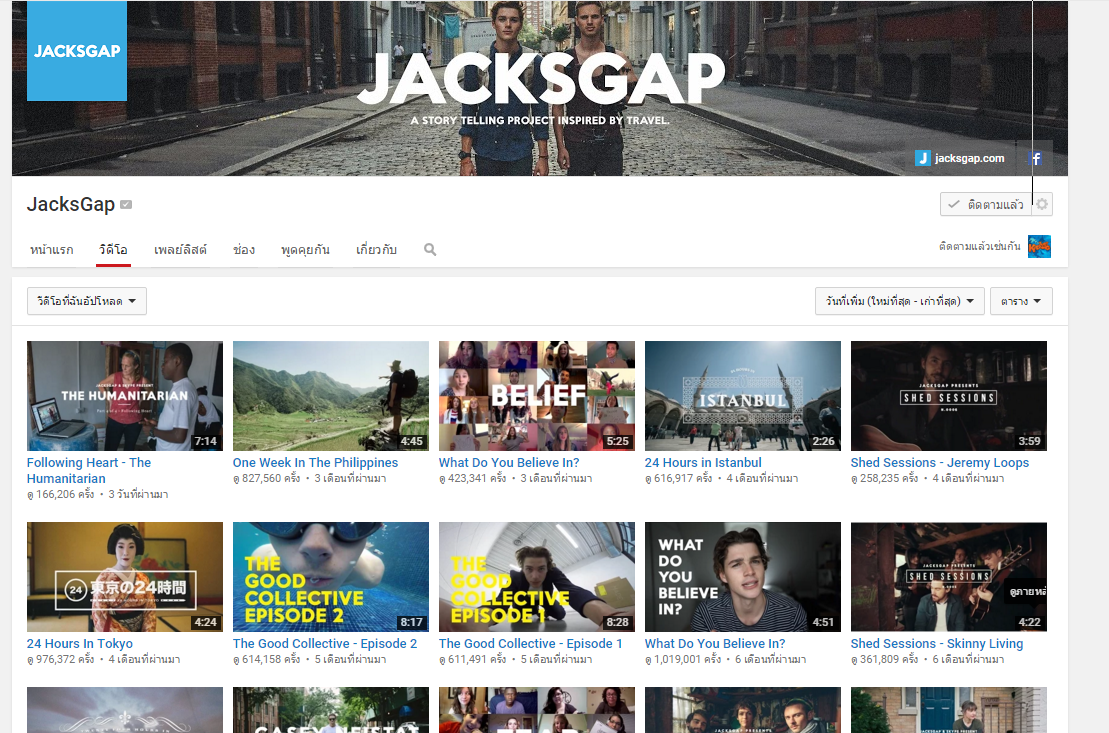Open the JACKSGAP channel avatar logo
This screenshot has height=733, width=1109.
tap(77, 51)
